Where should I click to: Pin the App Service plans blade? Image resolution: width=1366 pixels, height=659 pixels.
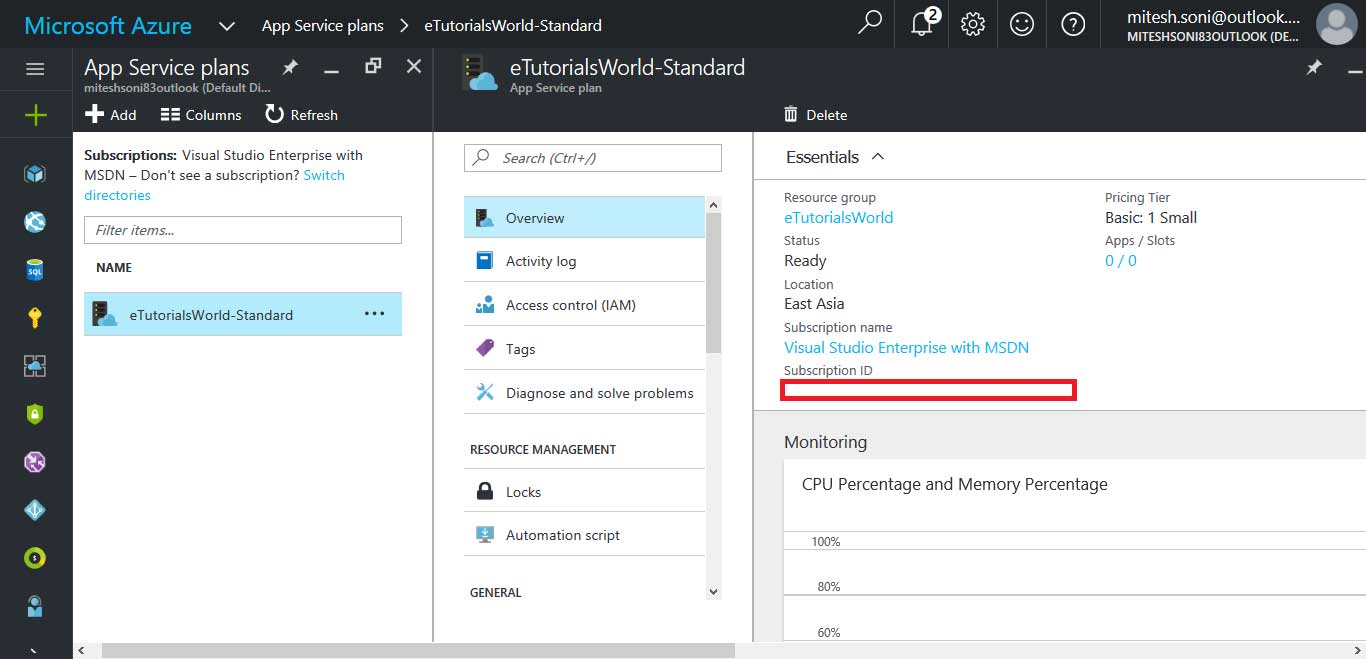tap(290, 67)
